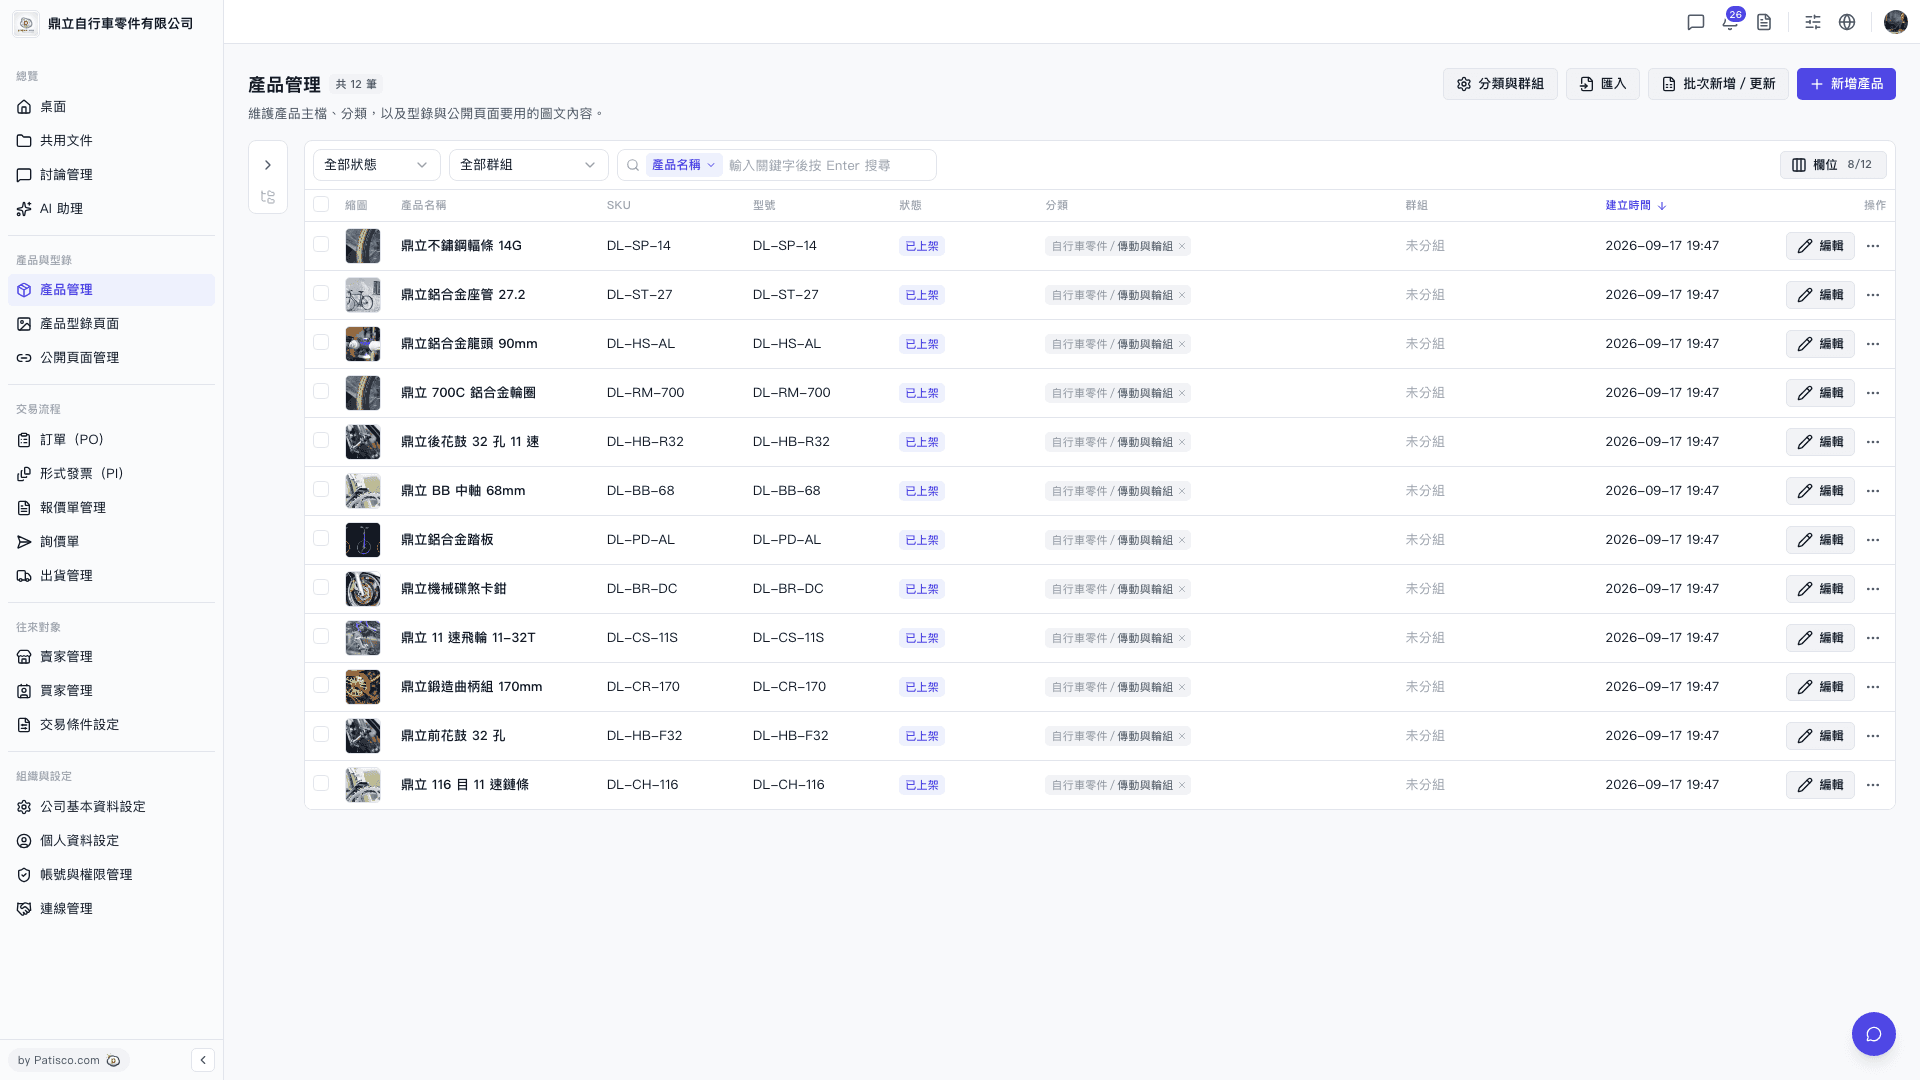Open the 產品名稱 search field selector
Image resolution: width=1920 pixels, height=1080 pixels.
point(684,165)
